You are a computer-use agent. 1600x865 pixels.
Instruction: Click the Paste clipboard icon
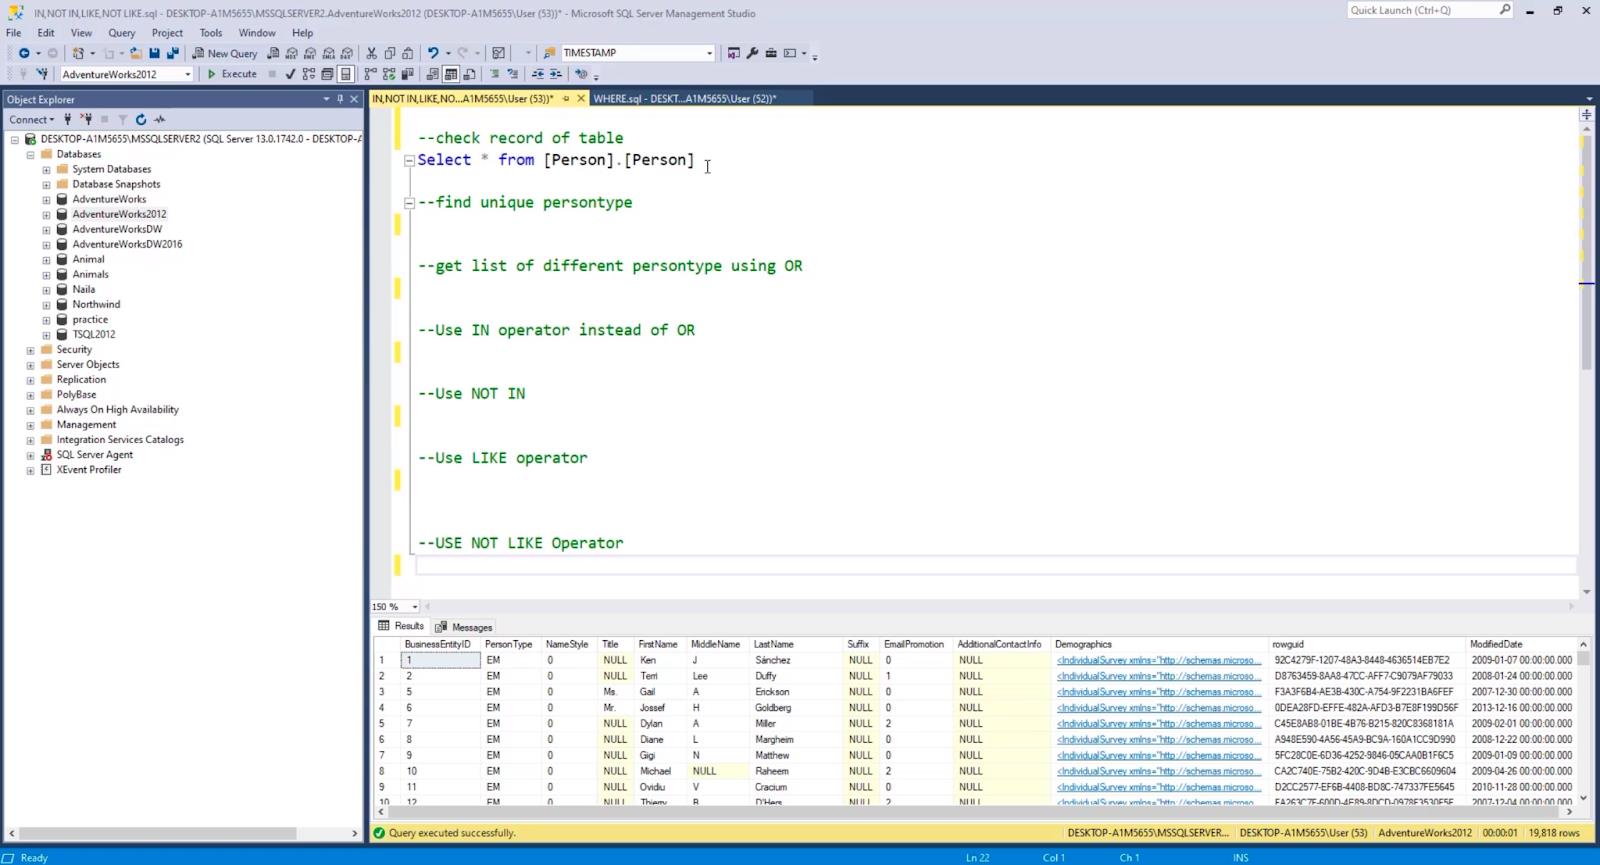pyautogui.click(x=408, y=53)
